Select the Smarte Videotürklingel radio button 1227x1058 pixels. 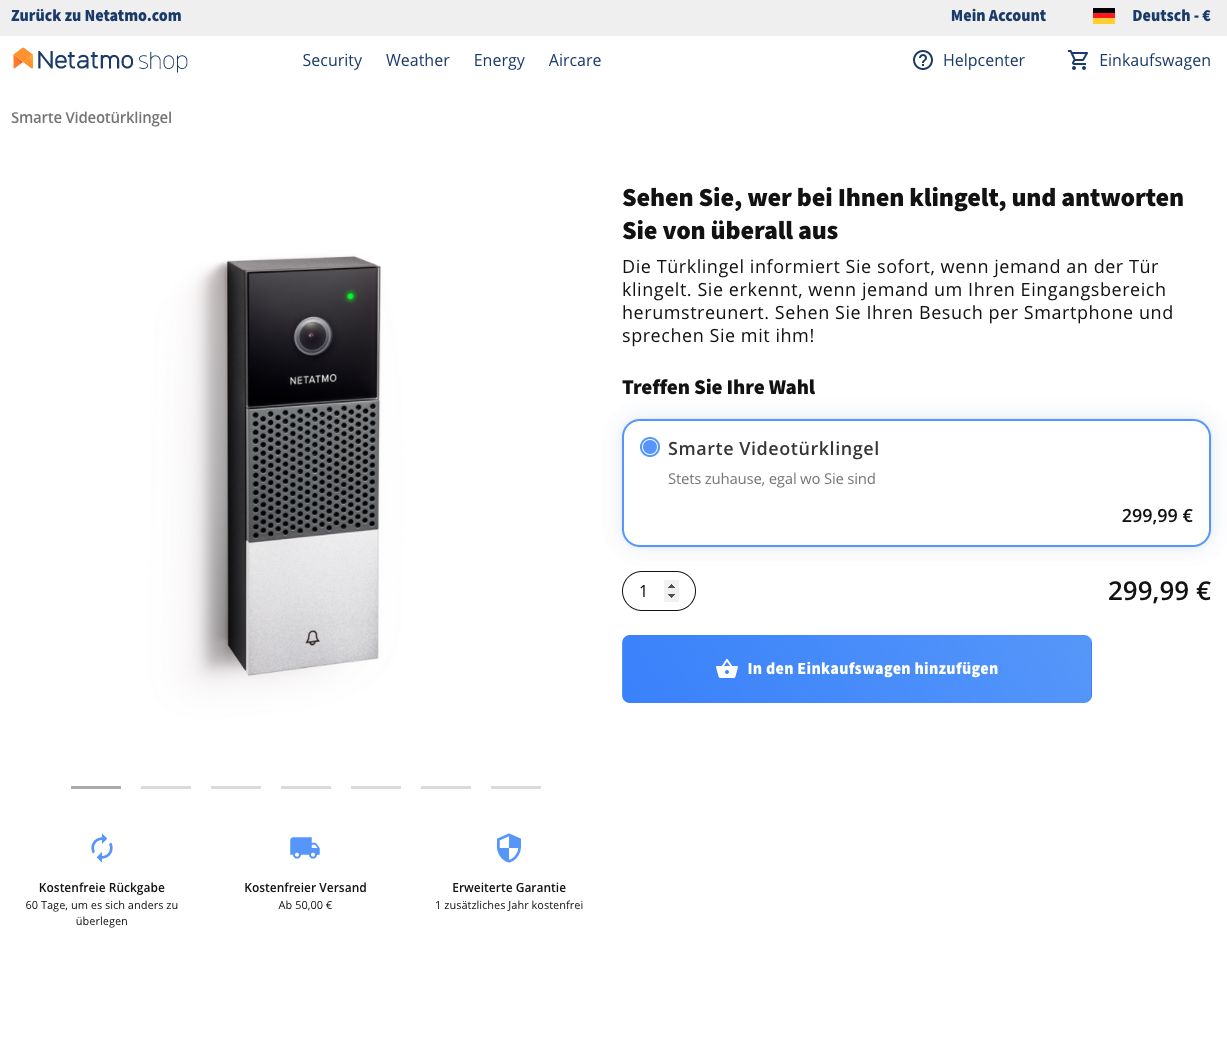(x=650, y=447)
